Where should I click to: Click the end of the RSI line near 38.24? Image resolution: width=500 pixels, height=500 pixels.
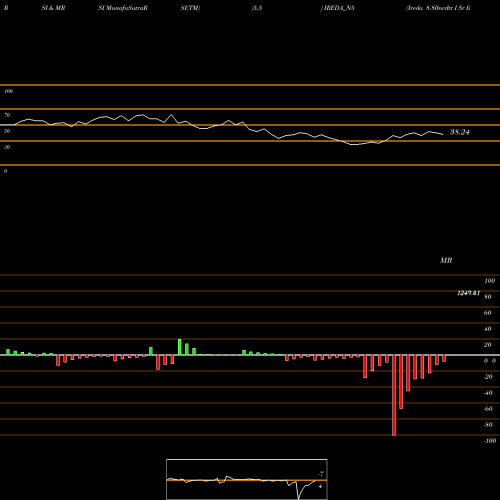point(443,134)
